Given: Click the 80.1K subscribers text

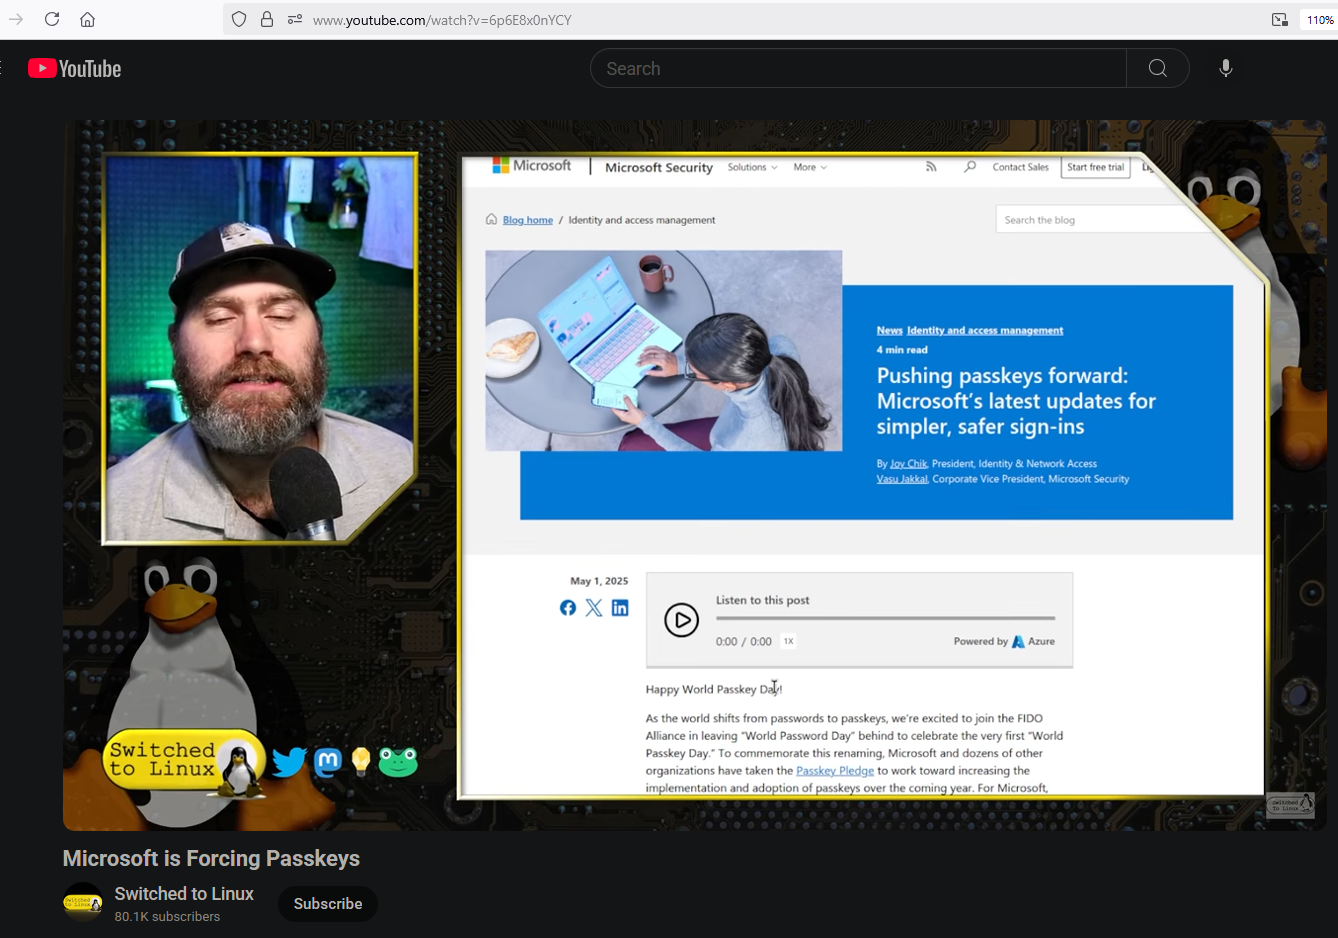Looking at the screenshot, I should tap(167, 916).
